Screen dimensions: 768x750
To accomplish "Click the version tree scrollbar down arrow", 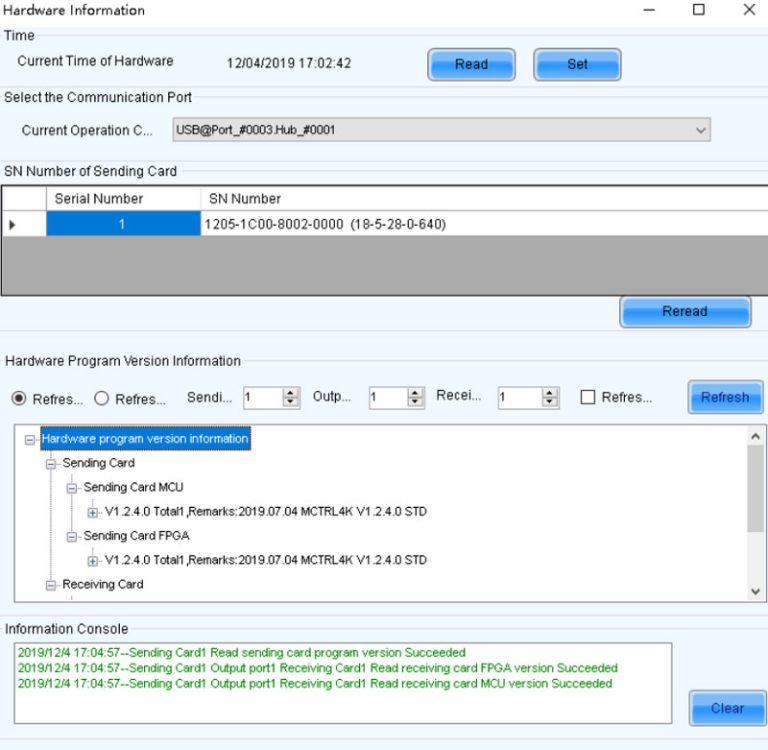I will point(755,592).
